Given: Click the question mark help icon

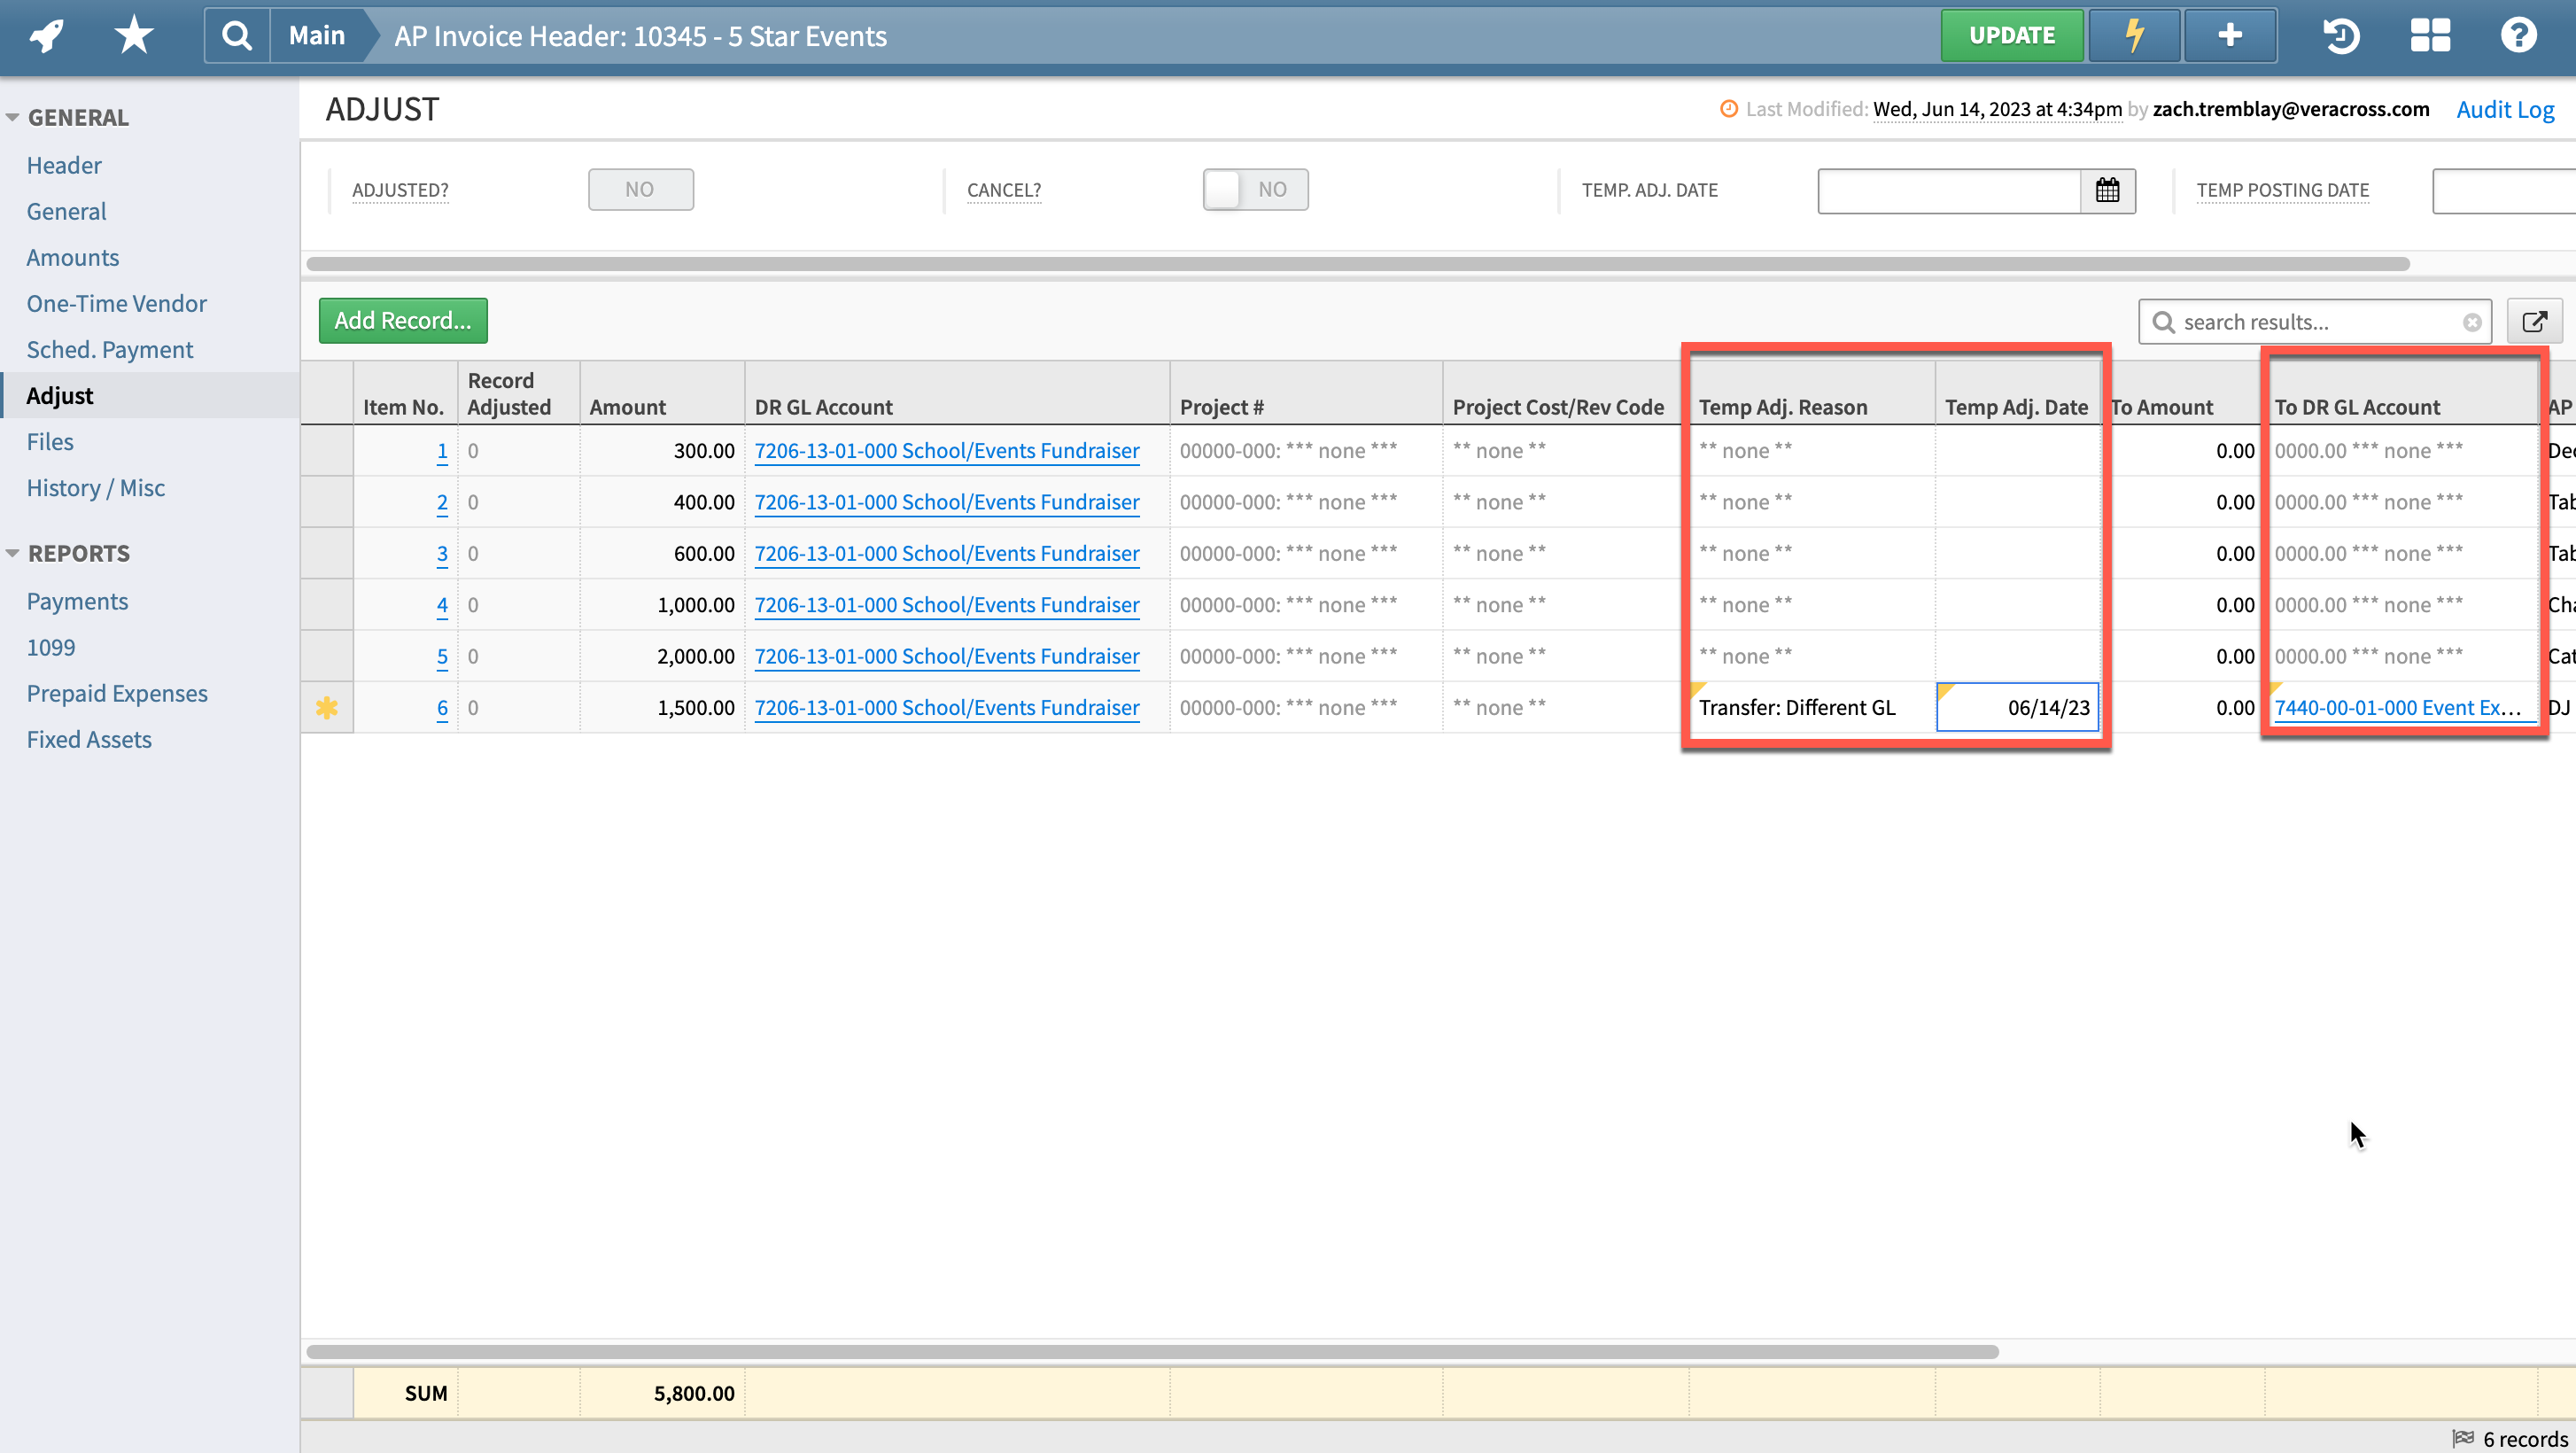Looking at the screenshot, I should coord(2518,36).
